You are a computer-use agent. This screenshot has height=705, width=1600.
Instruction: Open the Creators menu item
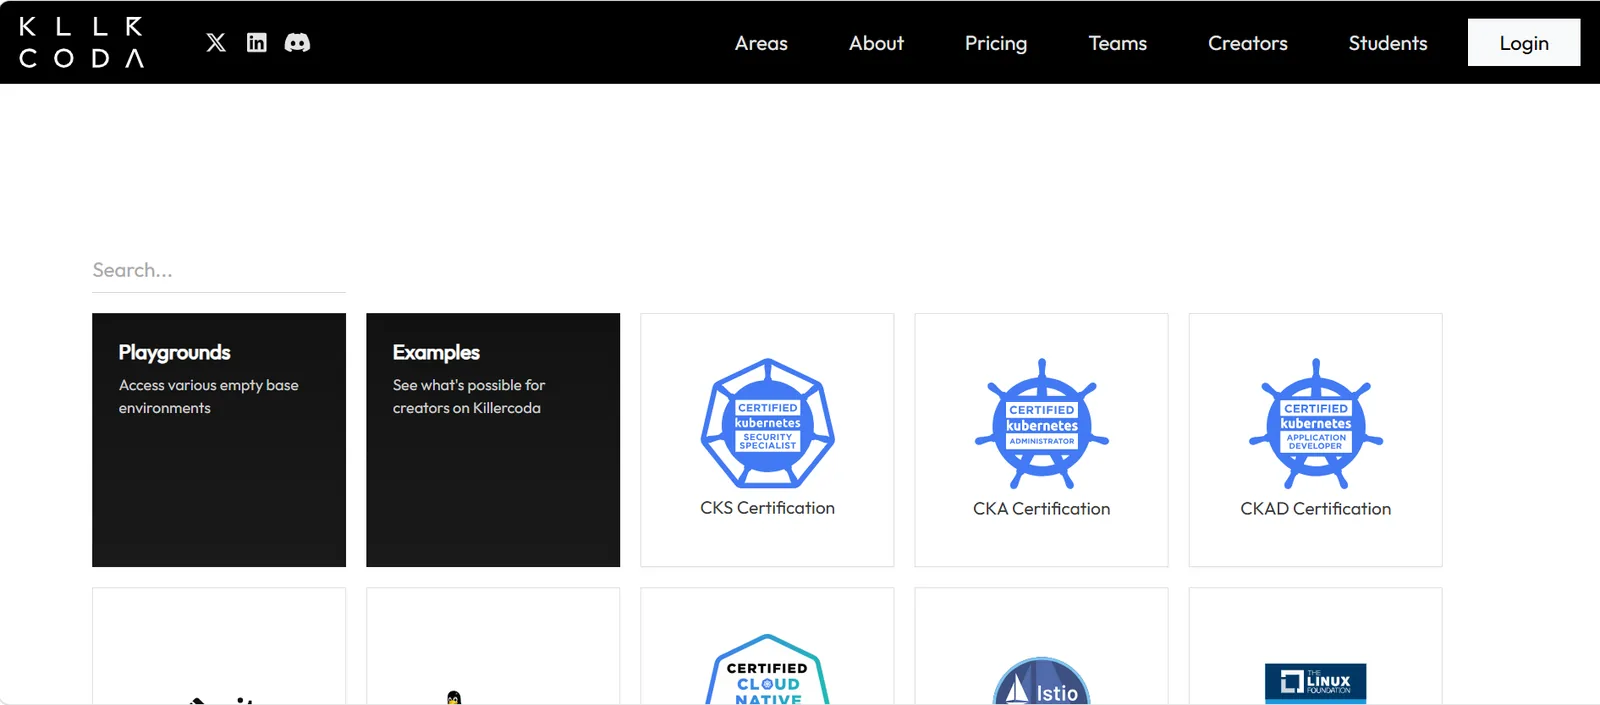point(1248,43)
